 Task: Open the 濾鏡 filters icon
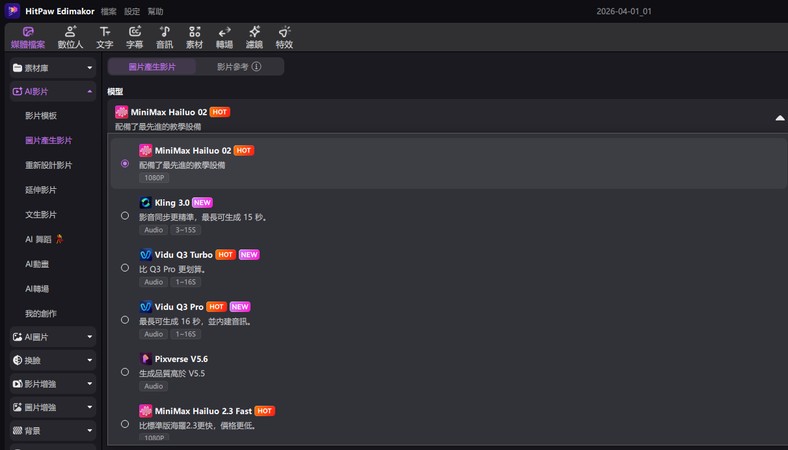pyautogui.click(x=254, y=37)
